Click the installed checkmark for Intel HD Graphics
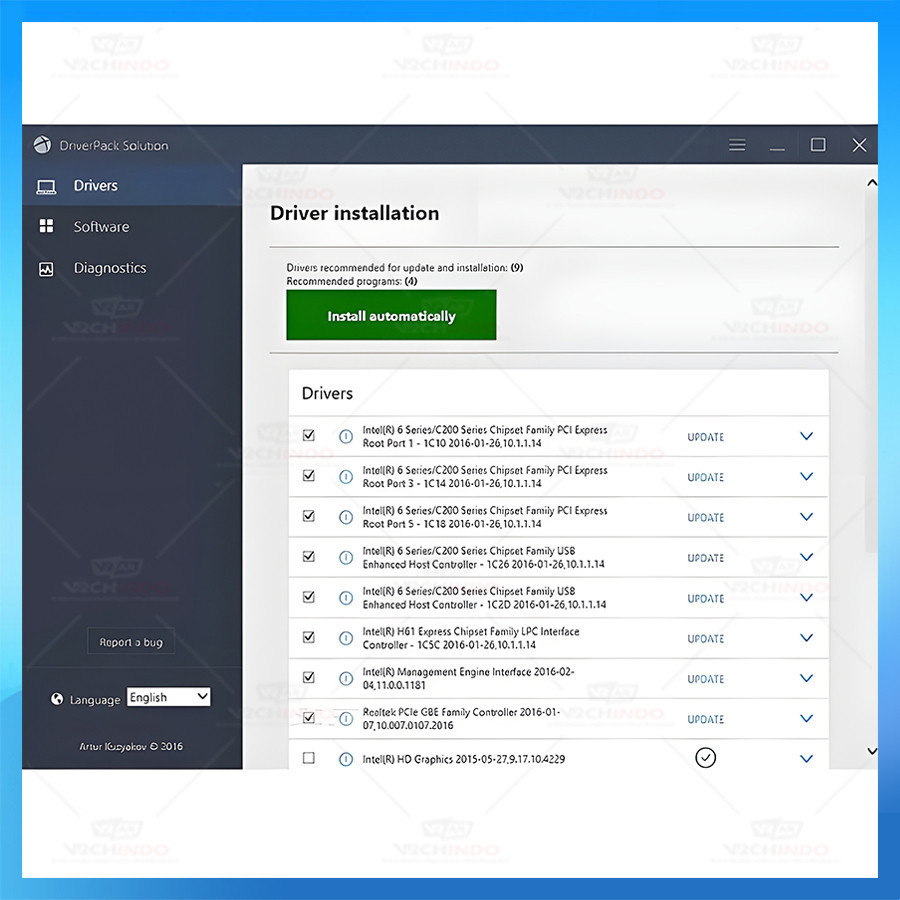This screenshot has width=900, height=900. (705, 758)
